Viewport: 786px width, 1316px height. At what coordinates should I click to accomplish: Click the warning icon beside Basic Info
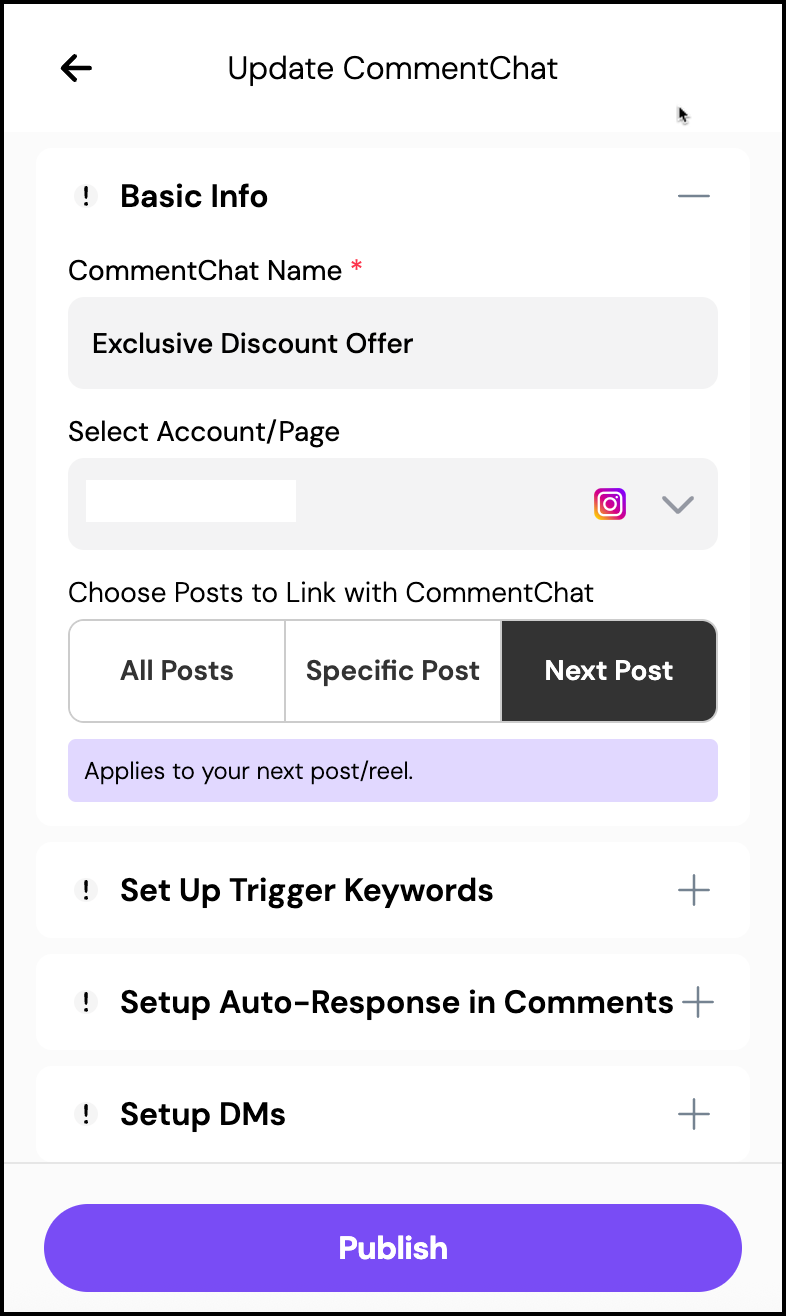point(86,197)
